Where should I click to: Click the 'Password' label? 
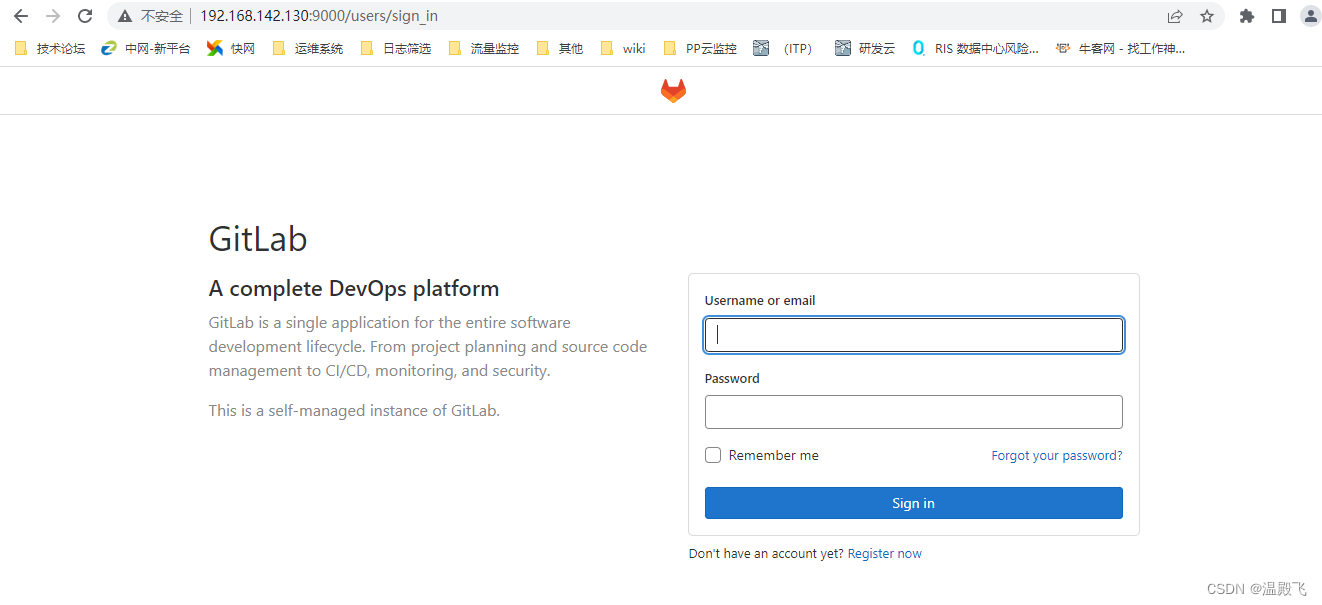(x=732, y=378)
